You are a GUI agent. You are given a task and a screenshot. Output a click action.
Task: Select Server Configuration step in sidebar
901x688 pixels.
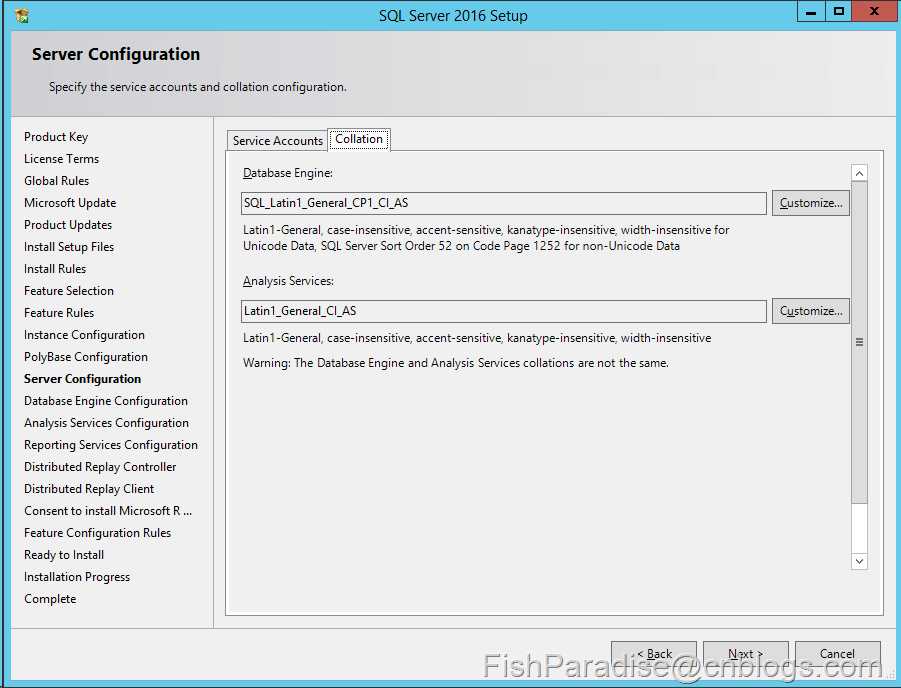(x=83, y=379)
